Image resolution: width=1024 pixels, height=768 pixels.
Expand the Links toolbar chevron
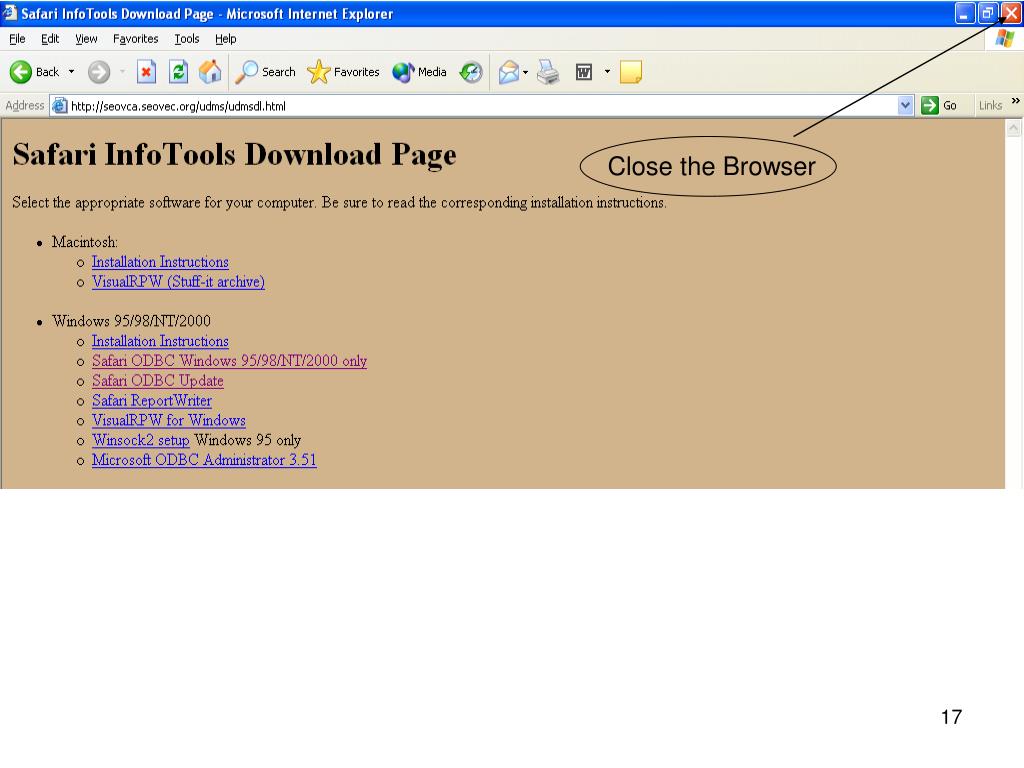point(1016,101)
